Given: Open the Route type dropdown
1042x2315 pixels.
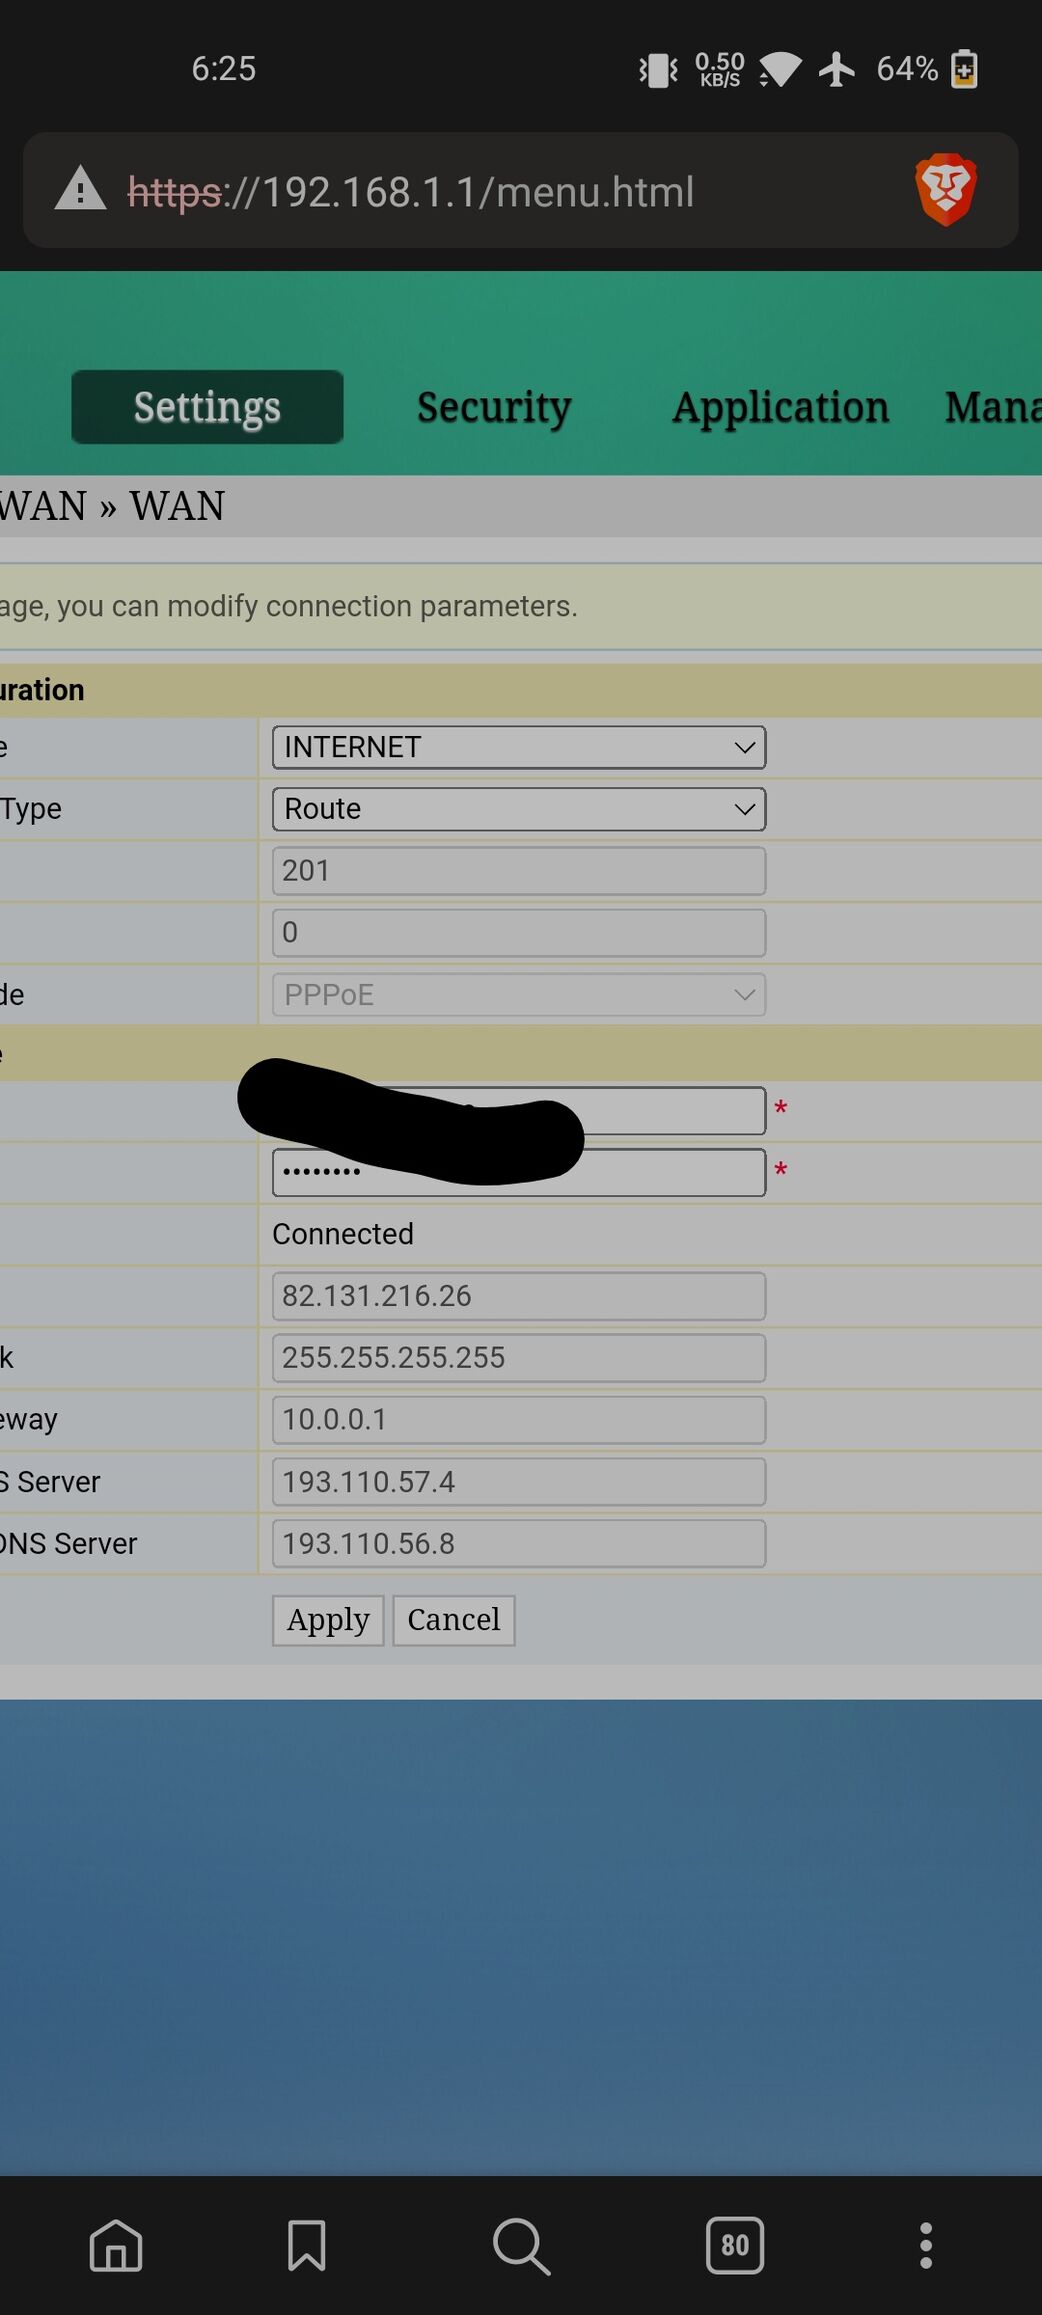Looking at the screenshot, I should click(x=519, y=809).
